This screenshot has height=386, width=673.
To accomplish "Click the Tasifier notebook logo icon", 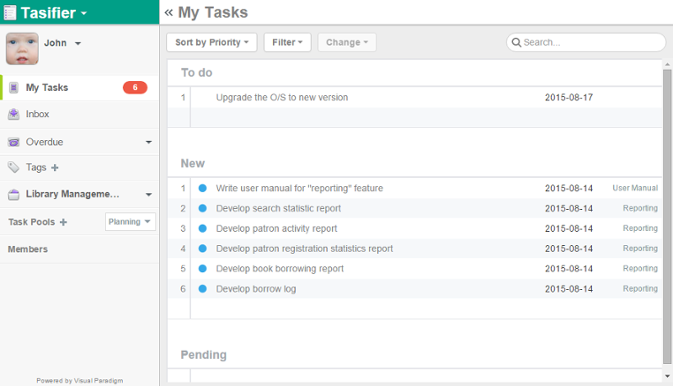I will [x=9, y=12].
